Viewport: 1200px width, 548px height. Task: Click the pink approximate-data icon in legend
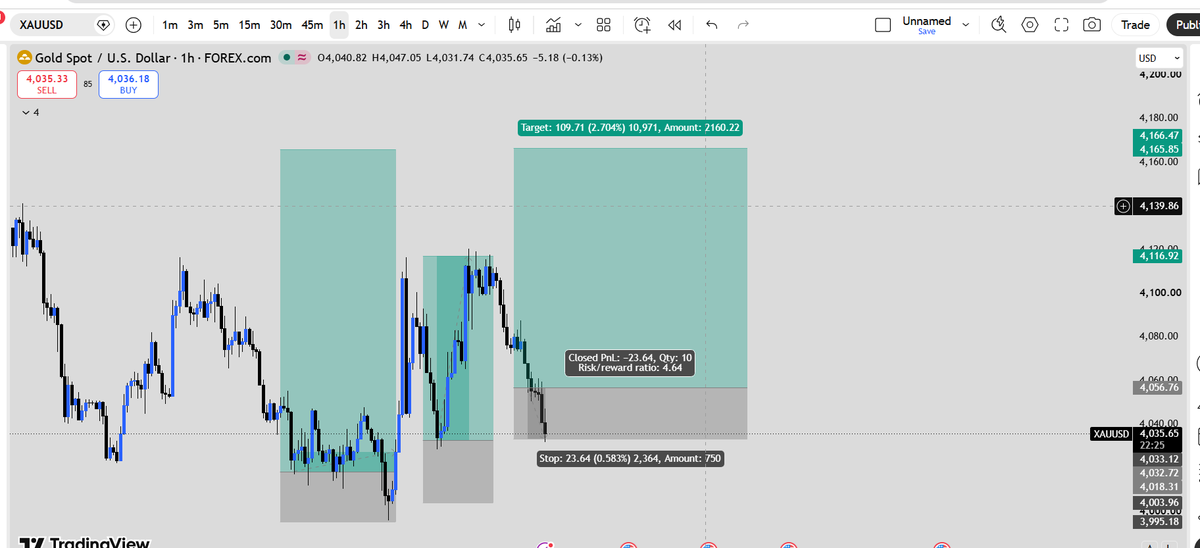301,58
